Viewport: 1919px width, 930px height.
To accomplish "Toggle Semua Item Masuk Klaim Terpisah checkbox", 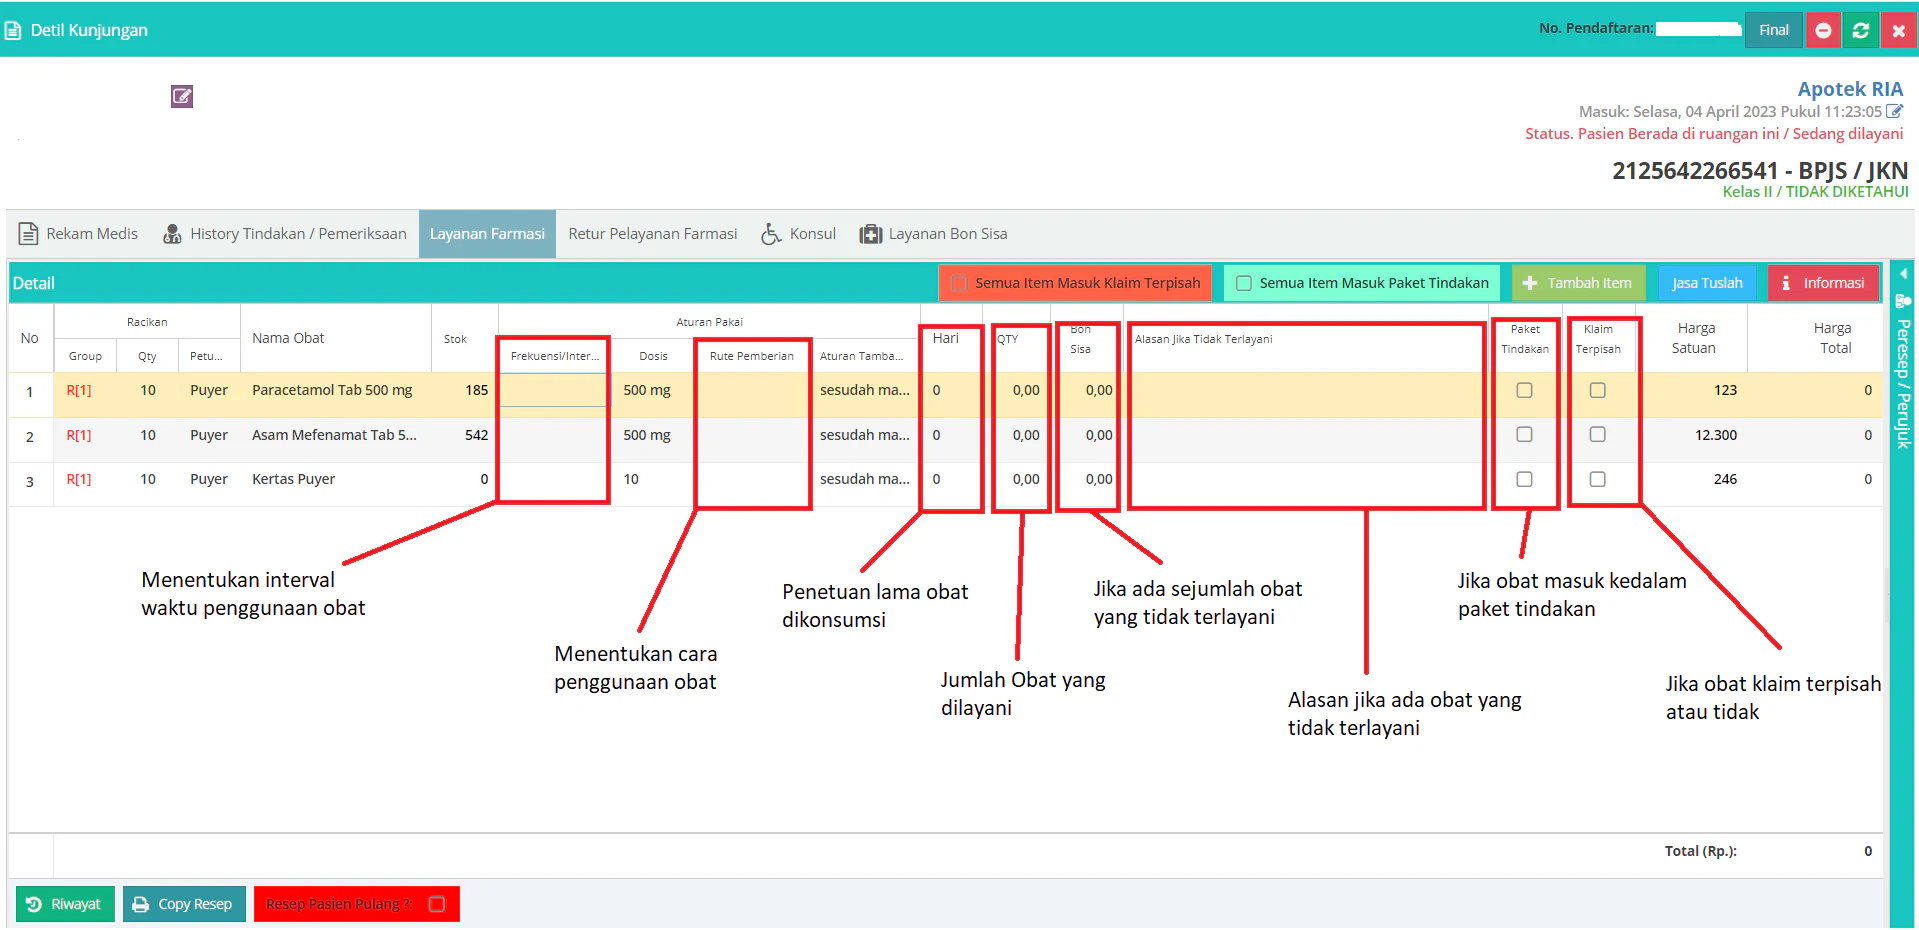I will tap(959, 283).
